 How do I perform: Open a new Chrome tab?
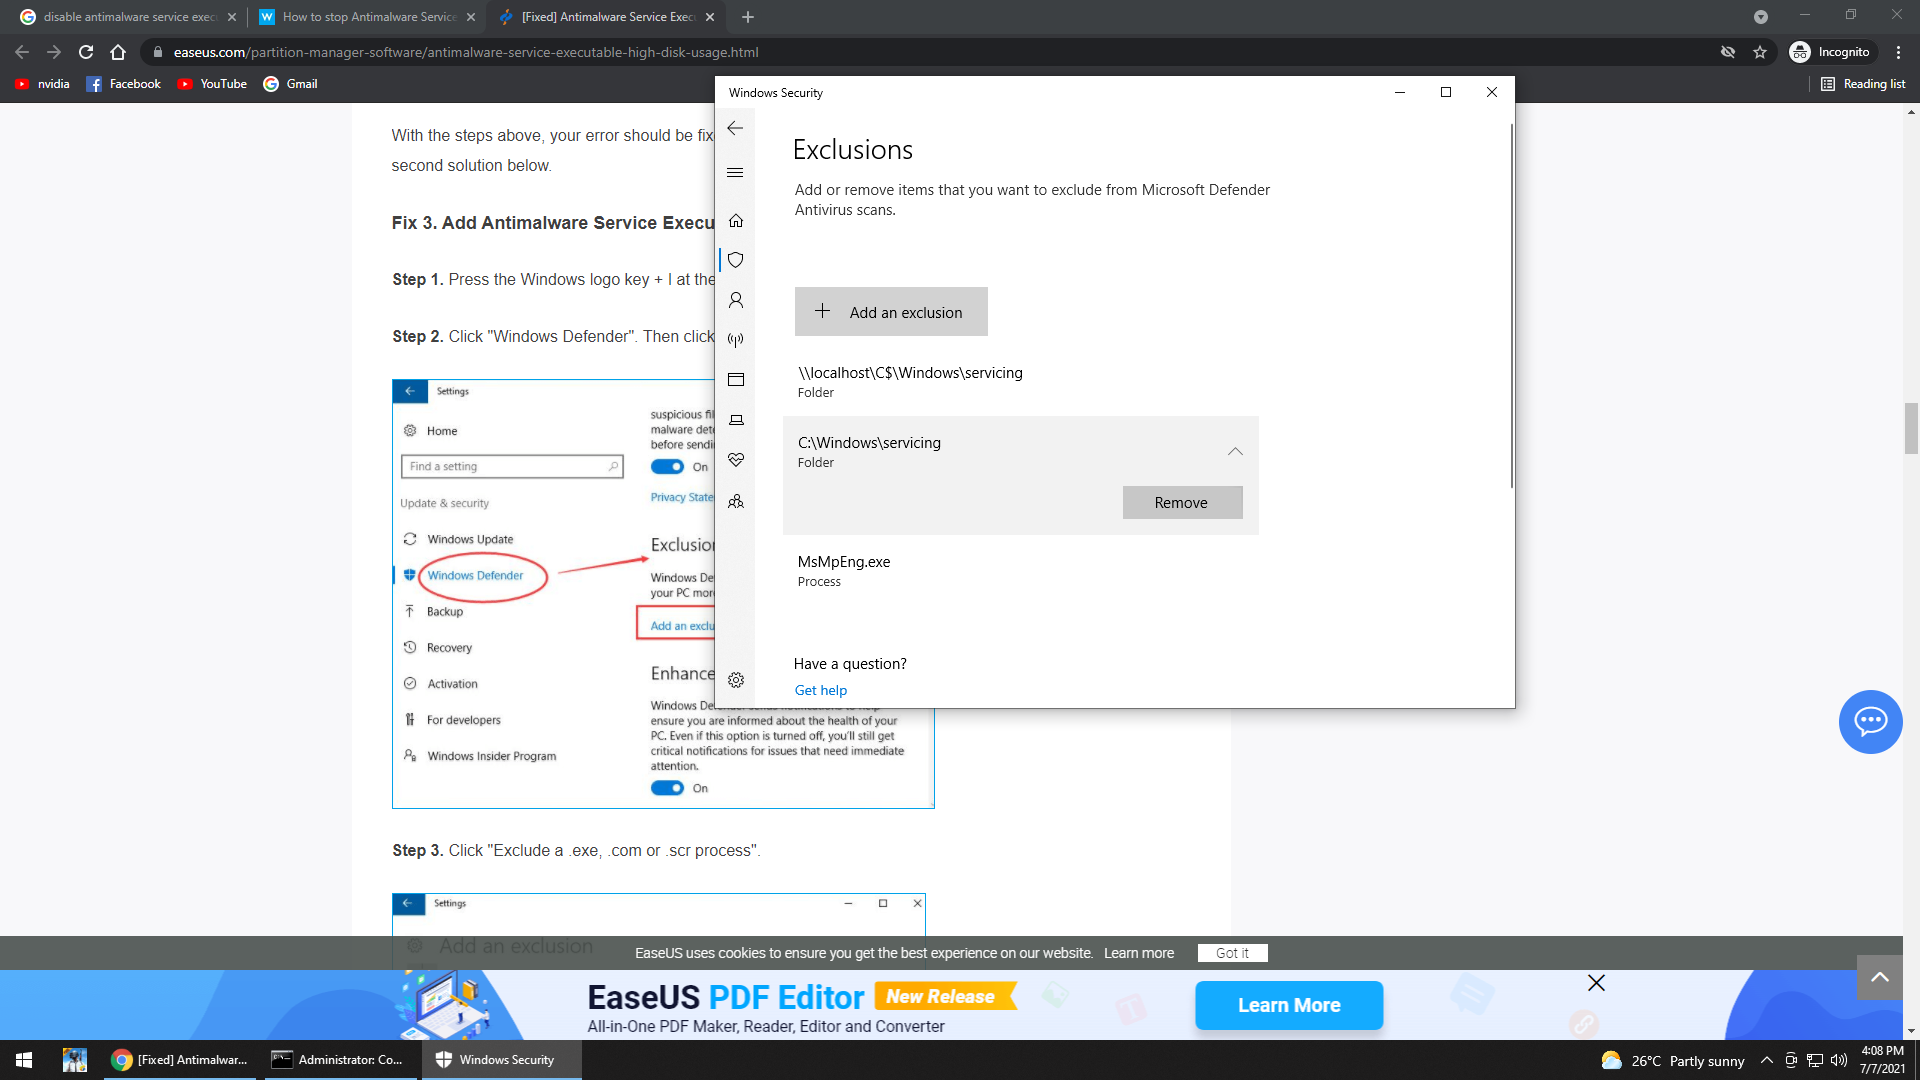click(x=748, y=17)
